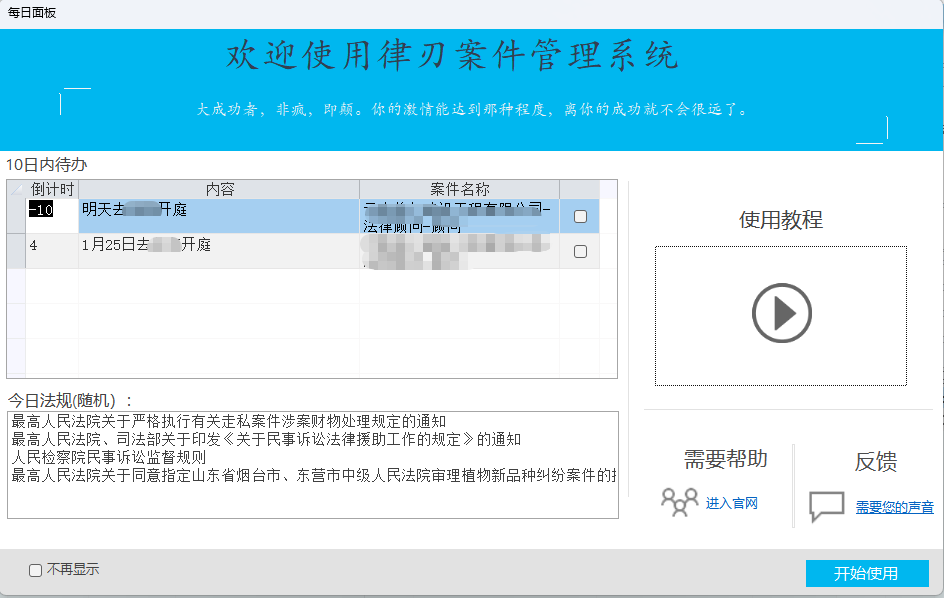Enable the 不再显示 checkbox
This screenshot has width=944, height=598.
36,570
